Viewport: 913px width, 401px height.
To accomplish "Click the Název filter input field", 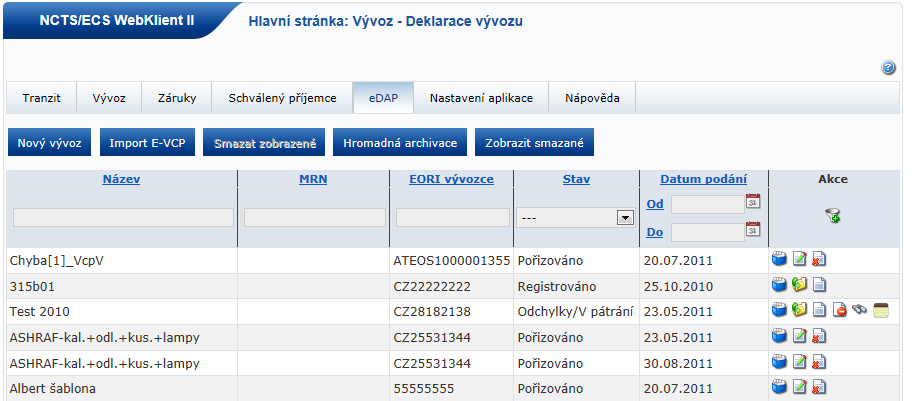I will [123, 217].
